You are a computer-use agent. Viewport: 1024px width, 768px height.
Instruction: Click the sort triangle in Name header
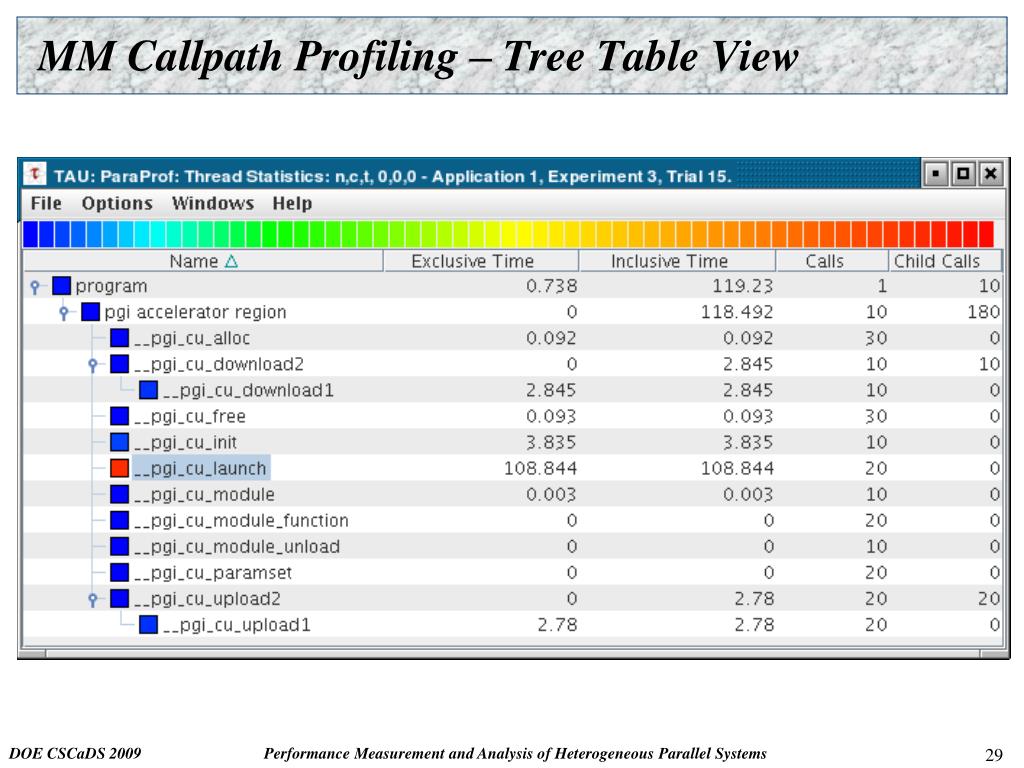tap(231, 261)
